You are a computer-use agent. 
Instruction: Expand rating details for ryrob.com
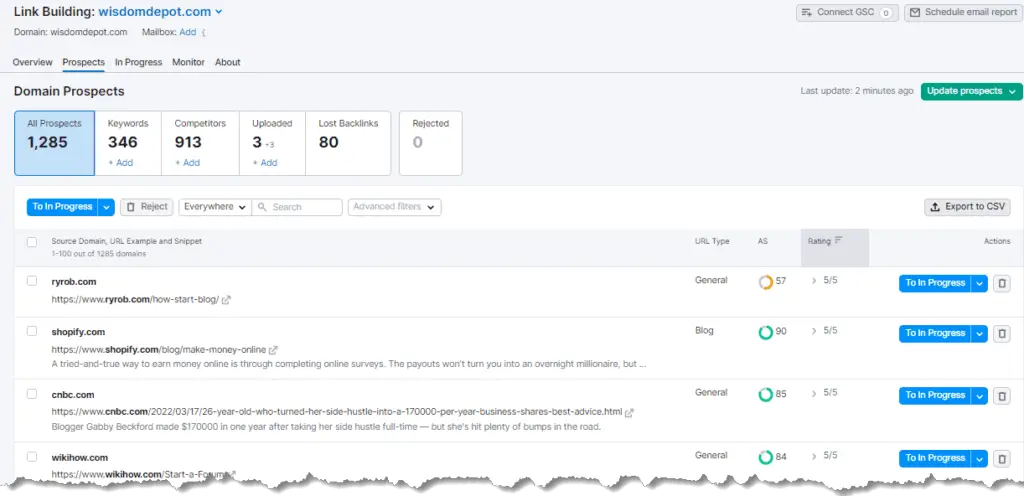point(814,281)
